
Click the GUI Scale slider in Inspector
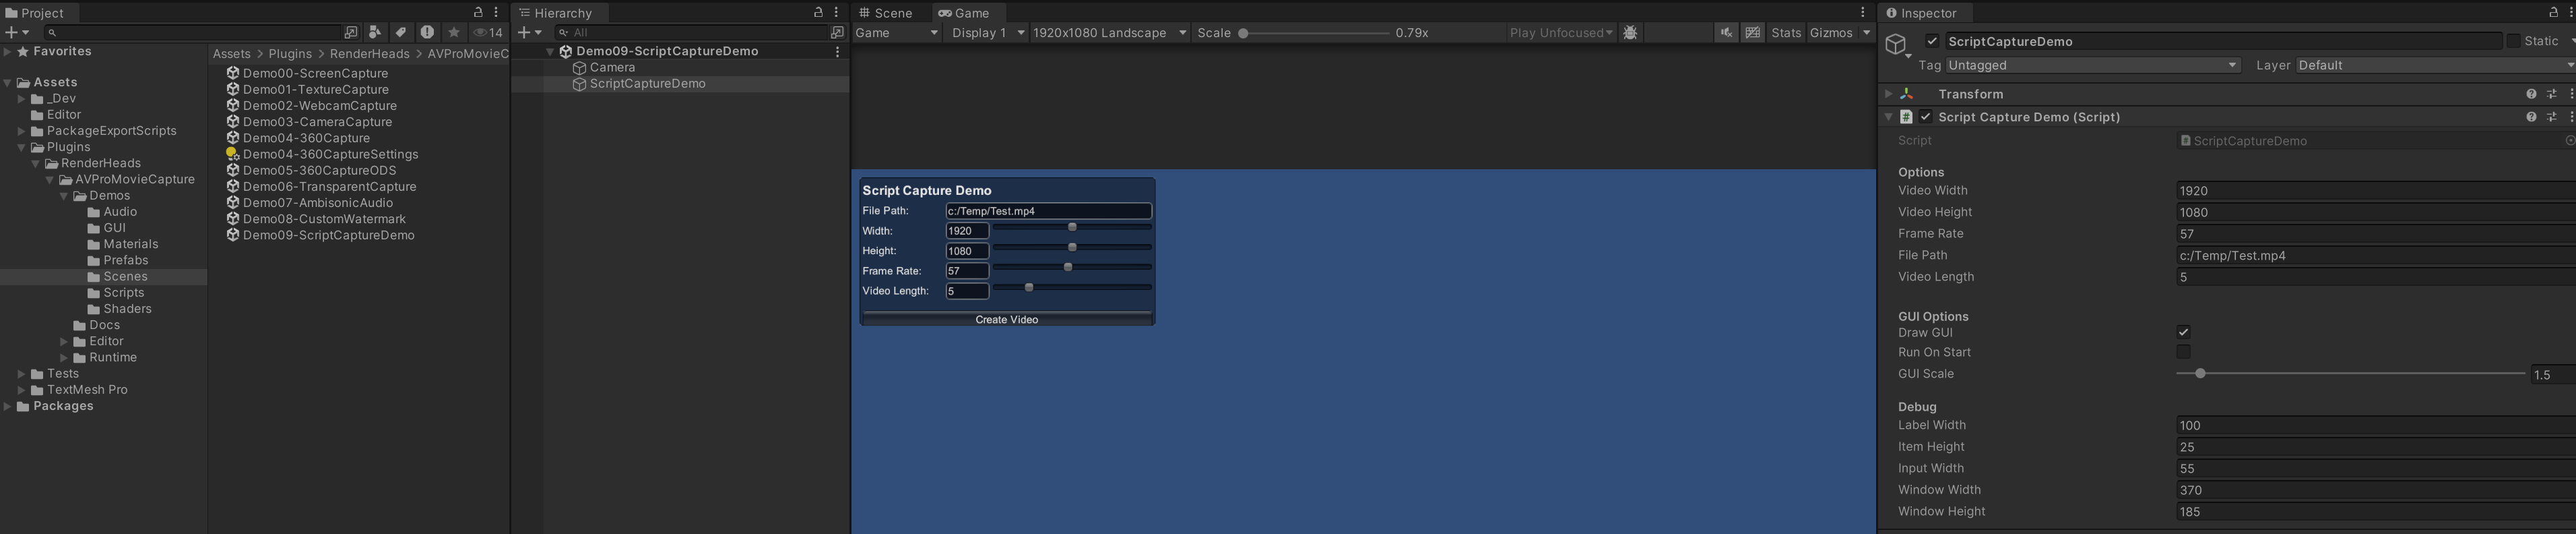[x=2350, y=374]
